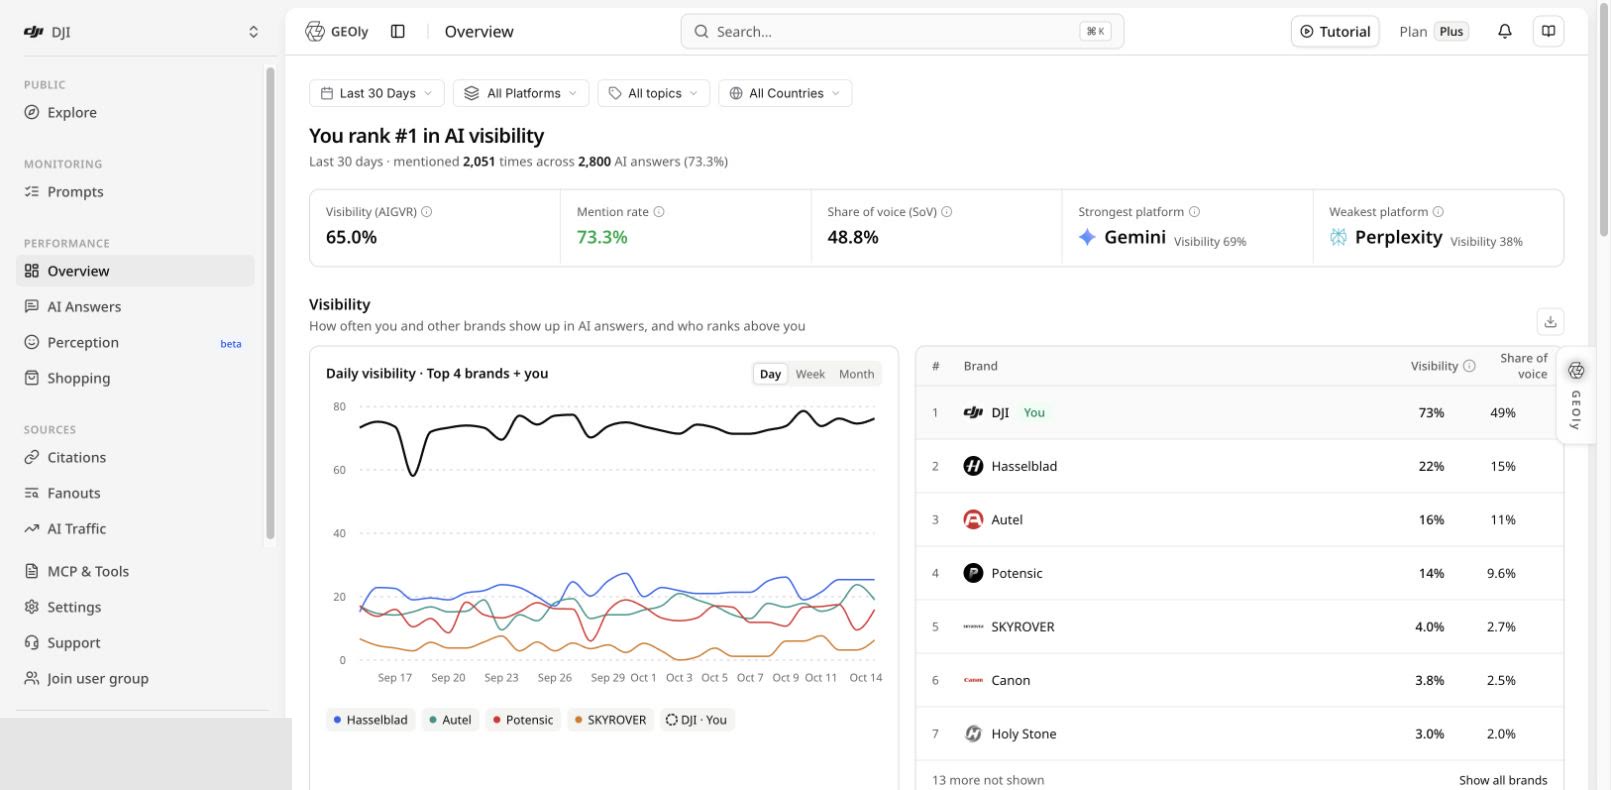Screen dimensions: 1611x790
Task: Open the Plus plan badge
Action: [1451, 31]
